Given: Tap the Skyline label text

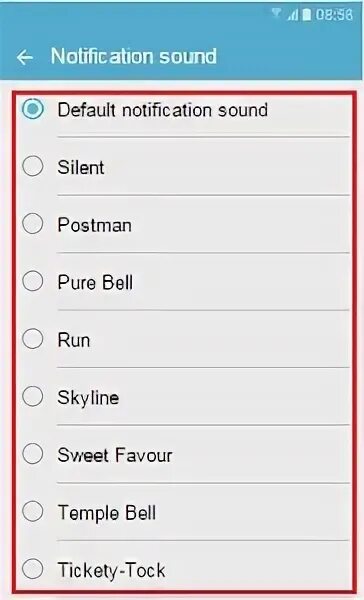Looking at the screenshot, I should (x=88, y=398).
